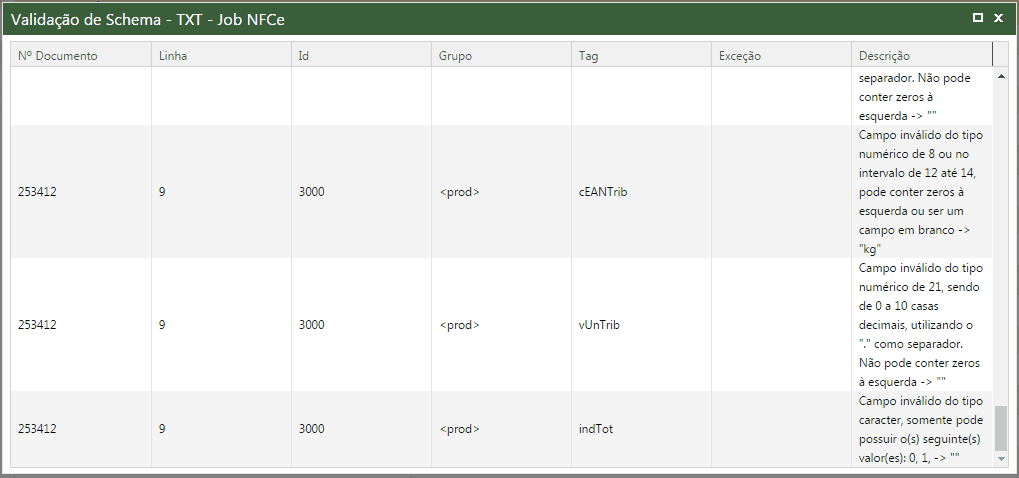Click the Descrição column header
Screen dimensions: 1019x478
point(884,56)
